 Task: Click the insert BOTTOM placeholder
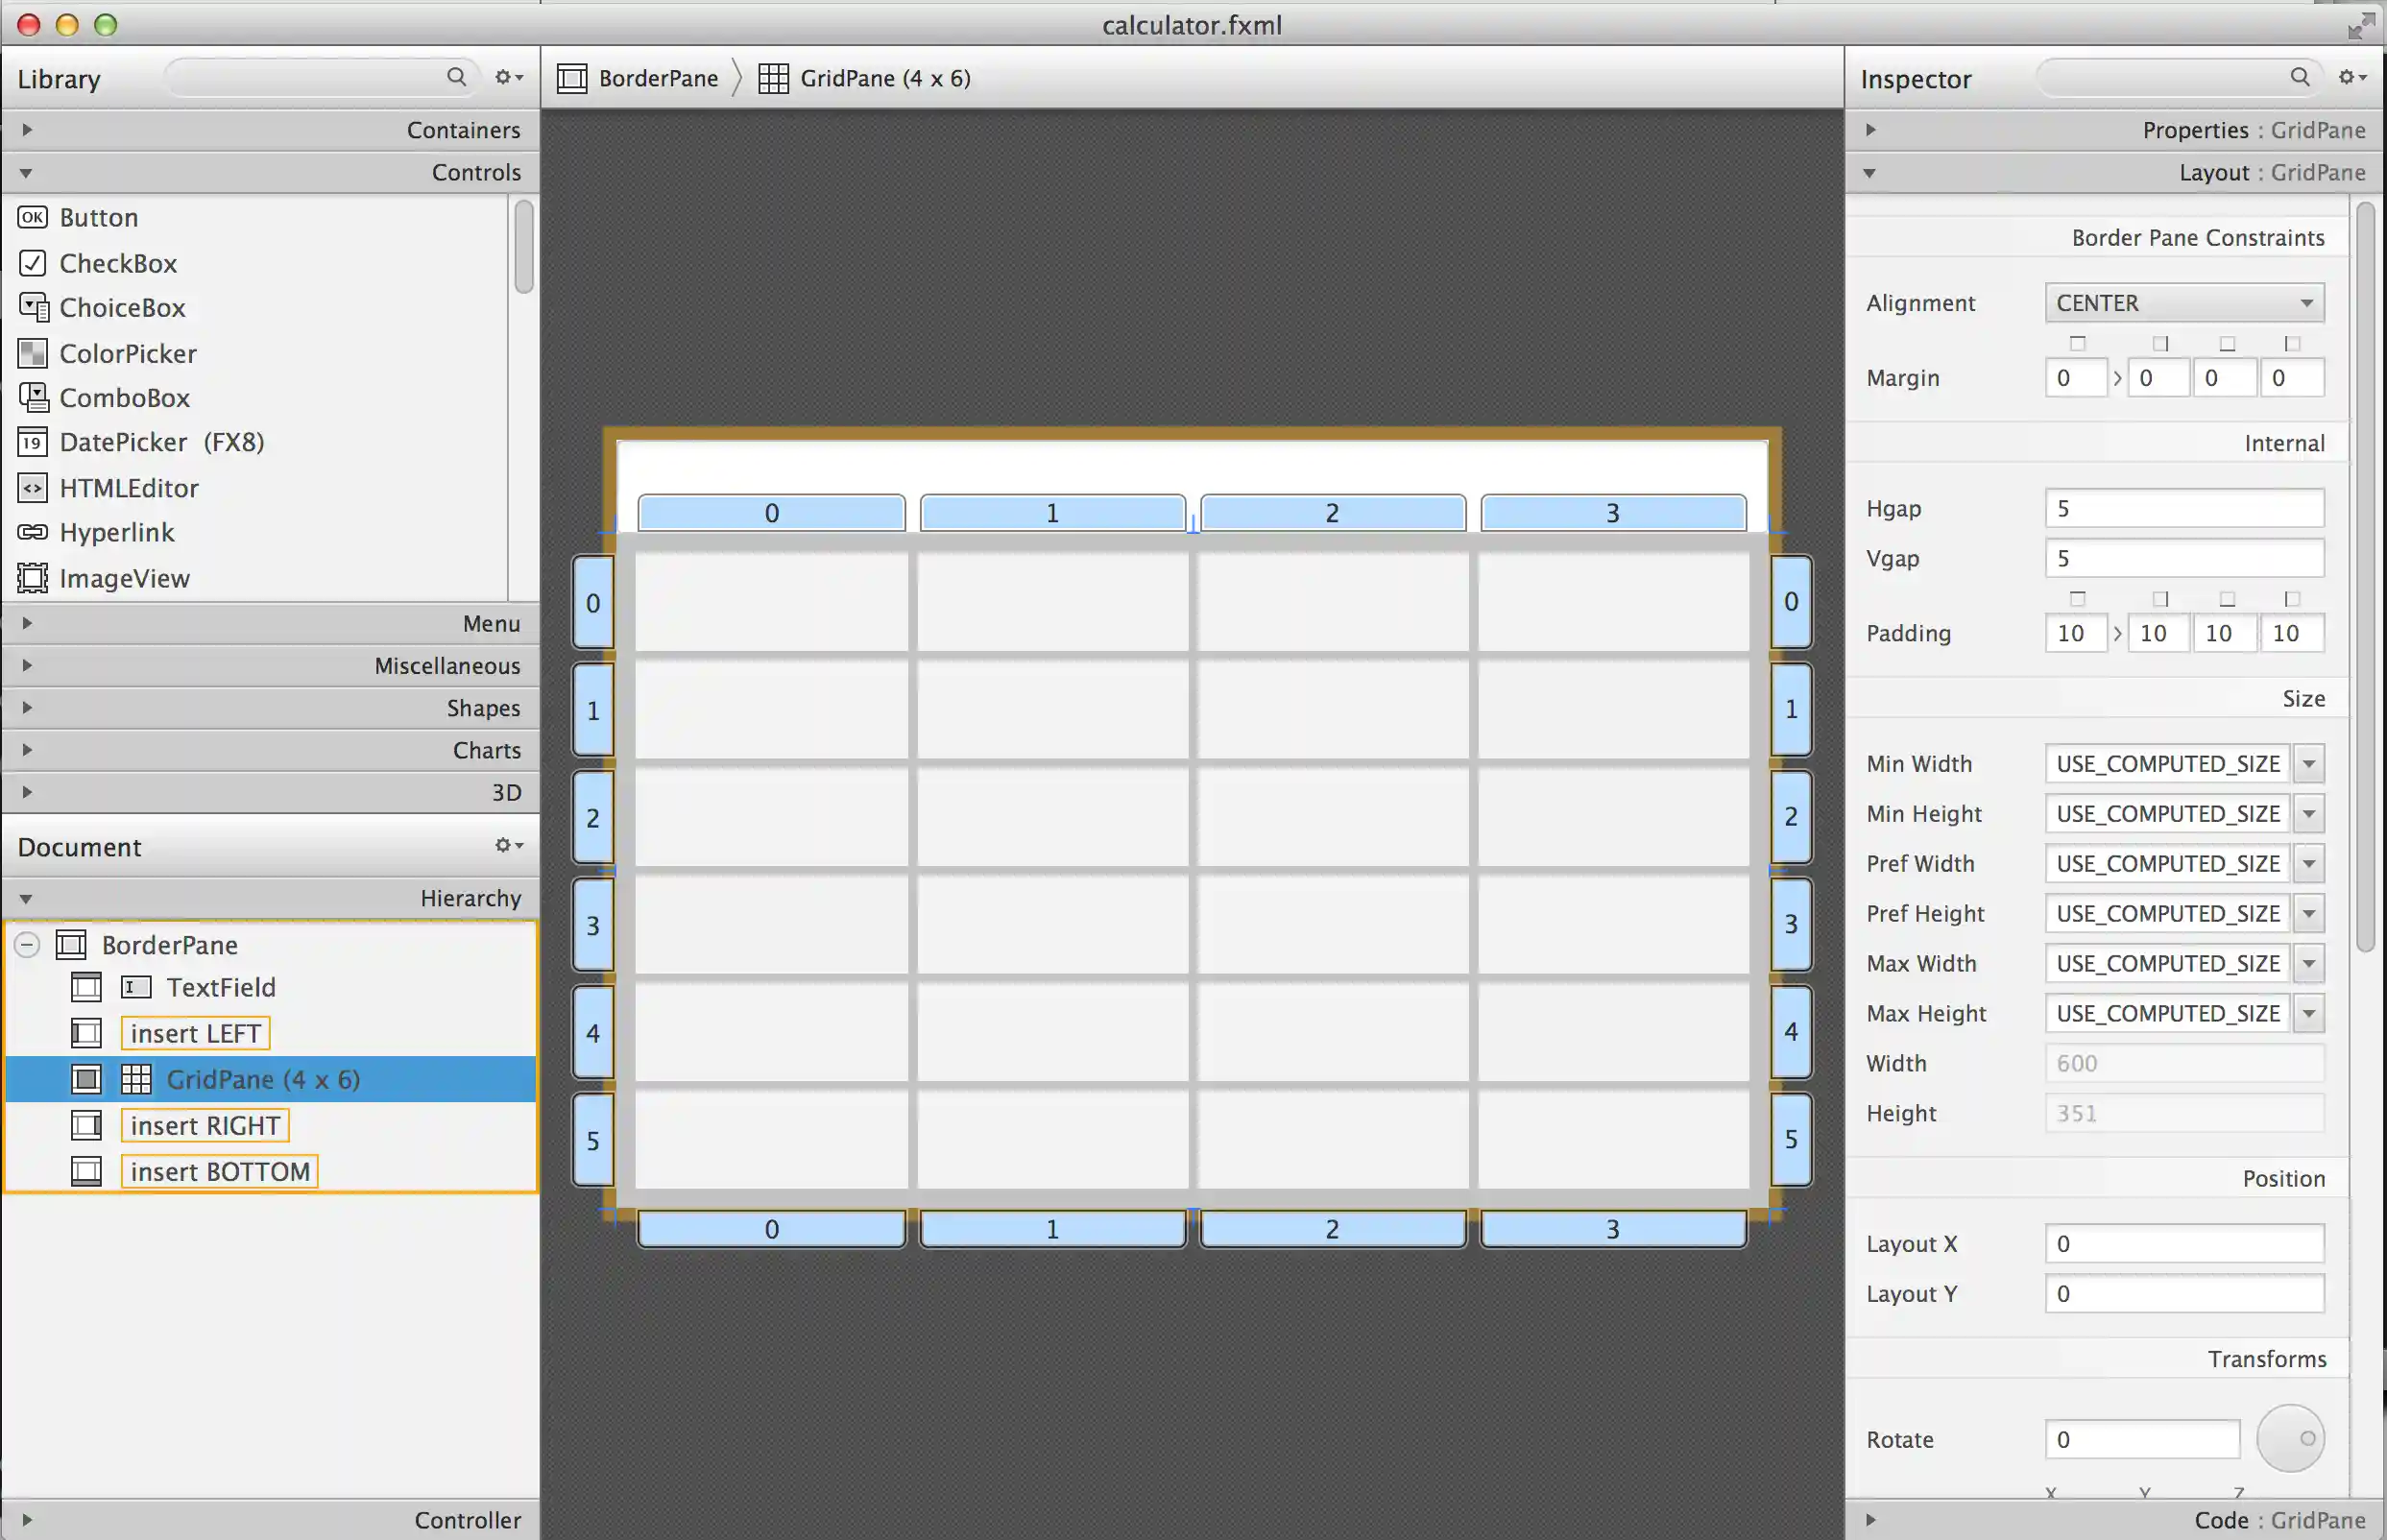point(219,1172)
